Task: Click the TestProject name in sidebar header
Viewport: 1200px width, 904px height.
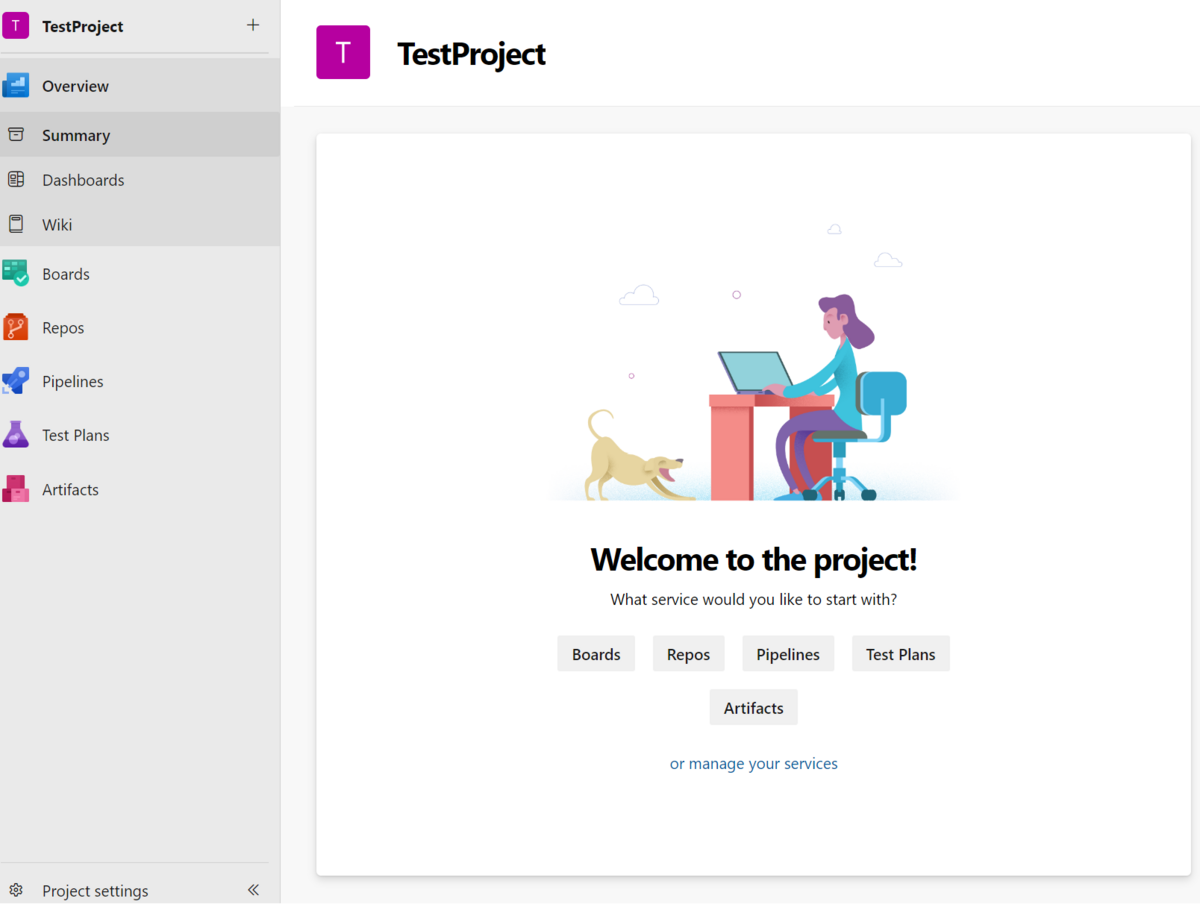Action: coord(83,26)
